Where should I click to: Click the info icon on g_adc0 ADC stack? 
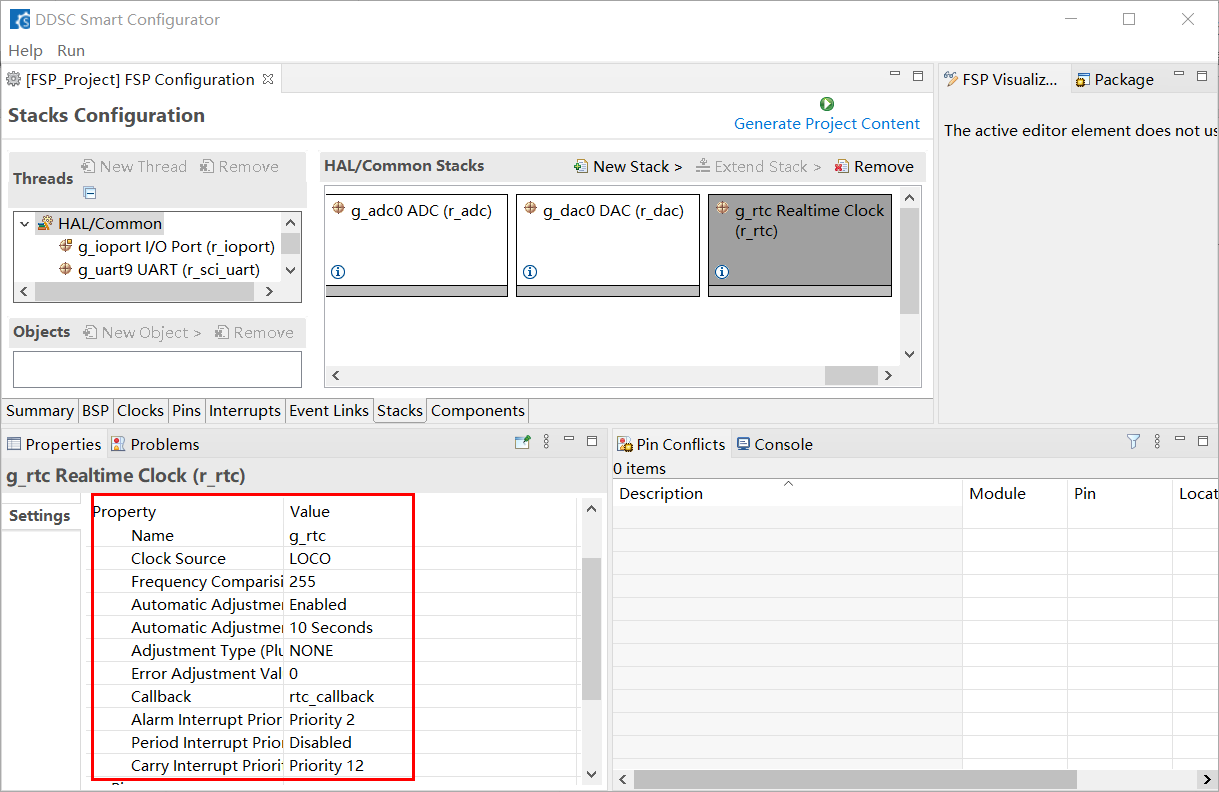(x=338, y=272)
